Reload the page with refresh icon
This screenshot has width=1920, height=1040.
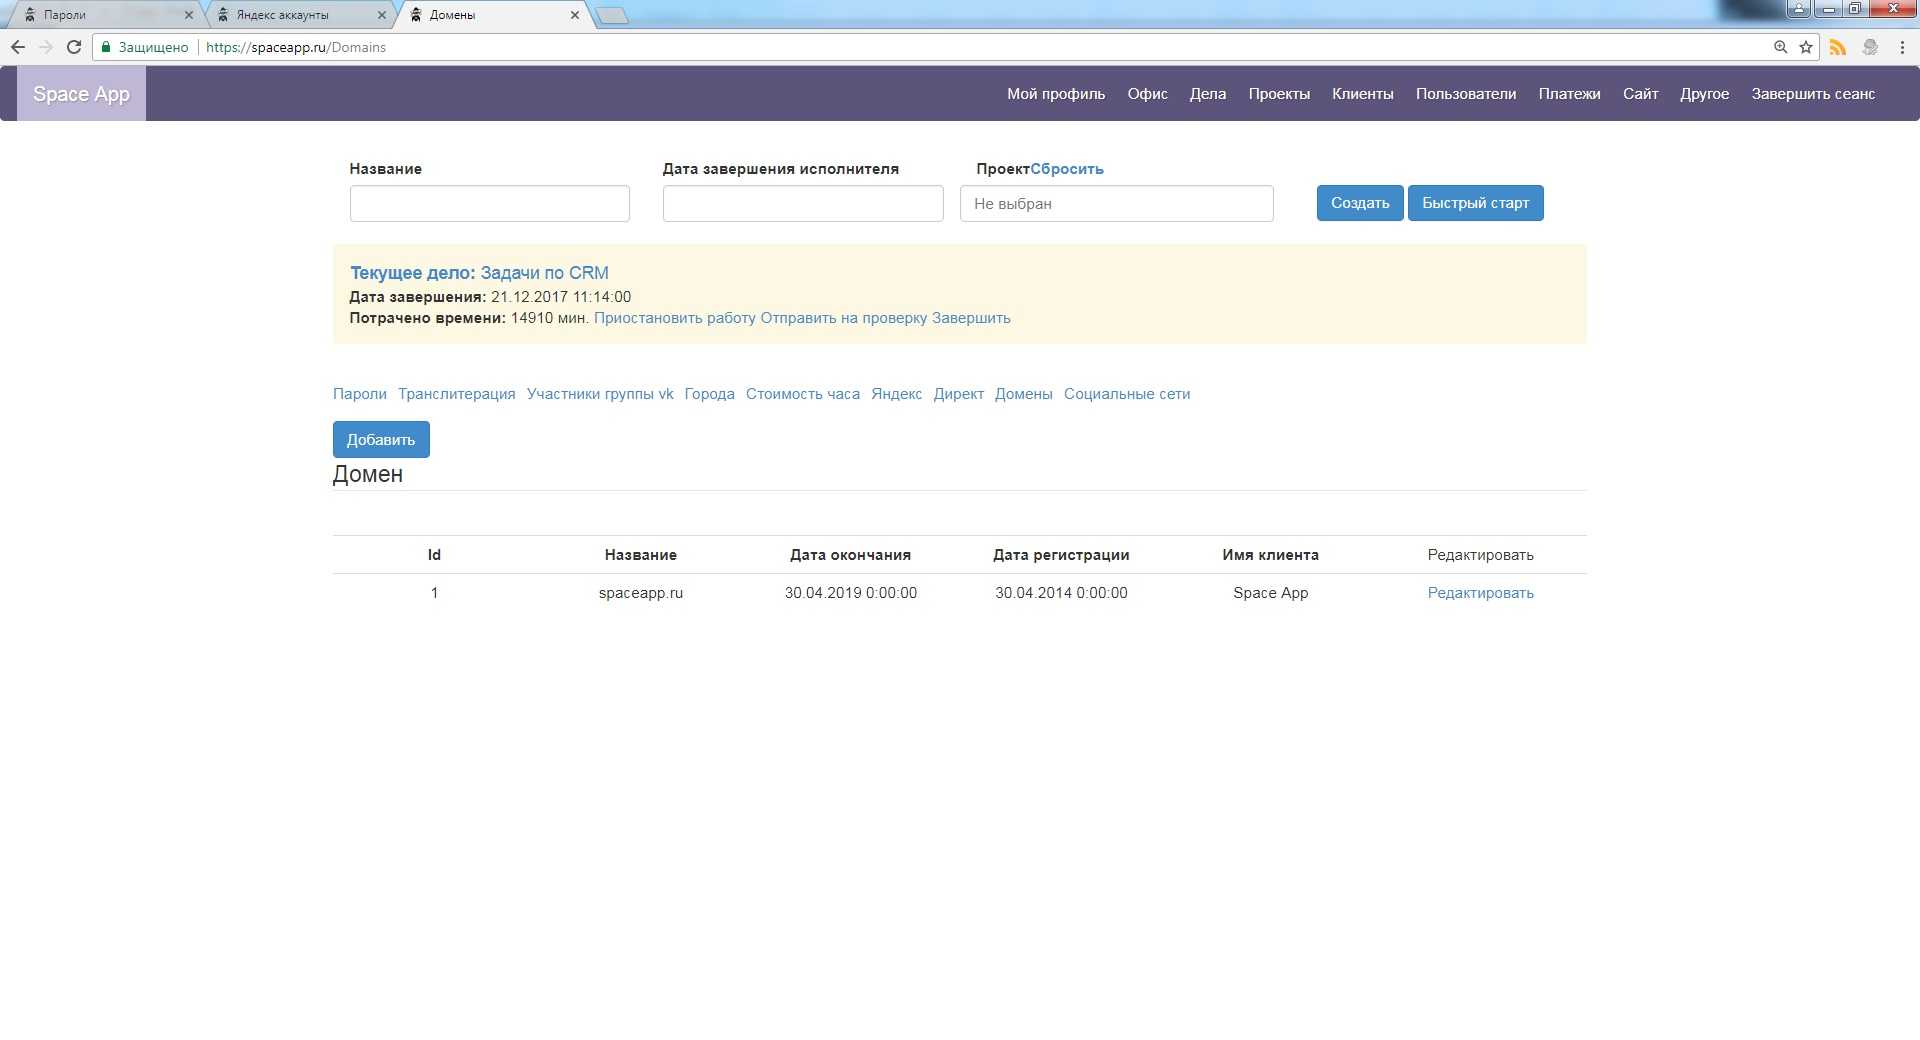point(73,47)
